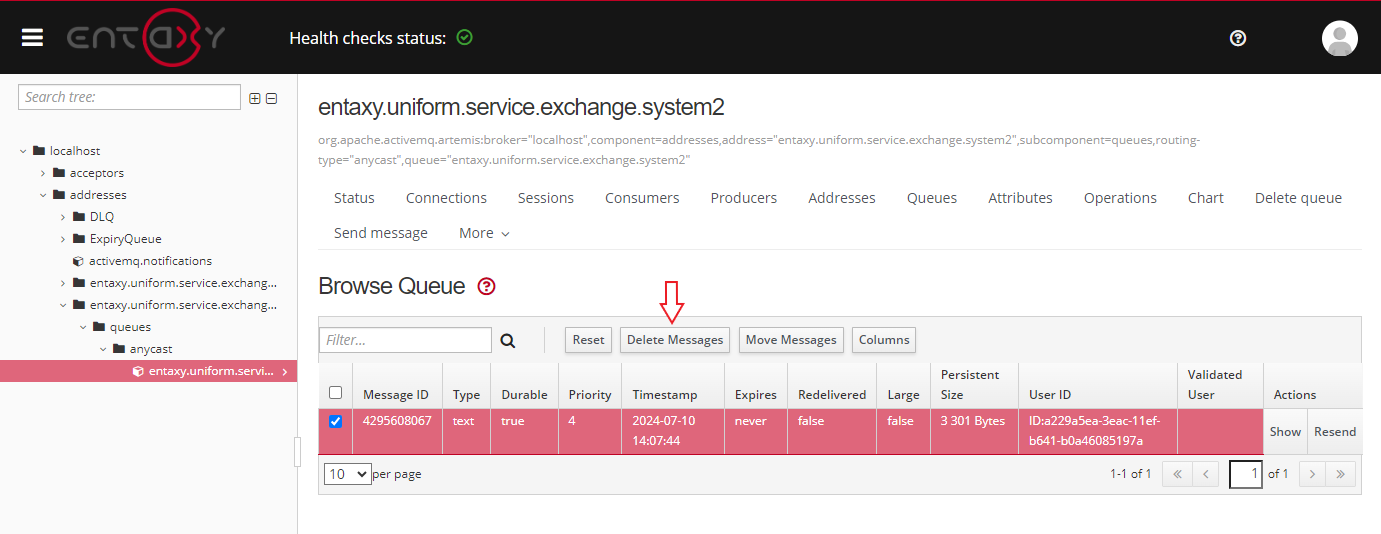This screenshot has width=1381, height=534.
Task: Toggle the select-all messages header checkbox
Action: point(335,393)
